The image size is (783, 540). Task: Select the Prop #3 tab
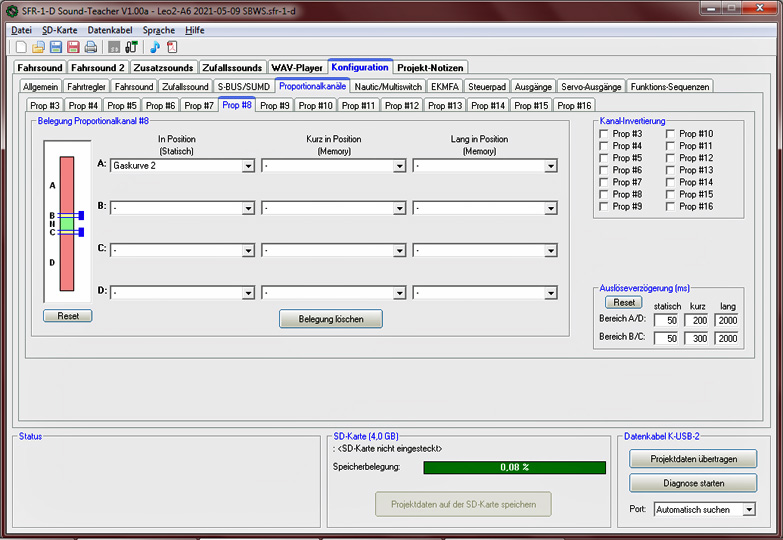(x=44, y=105)
